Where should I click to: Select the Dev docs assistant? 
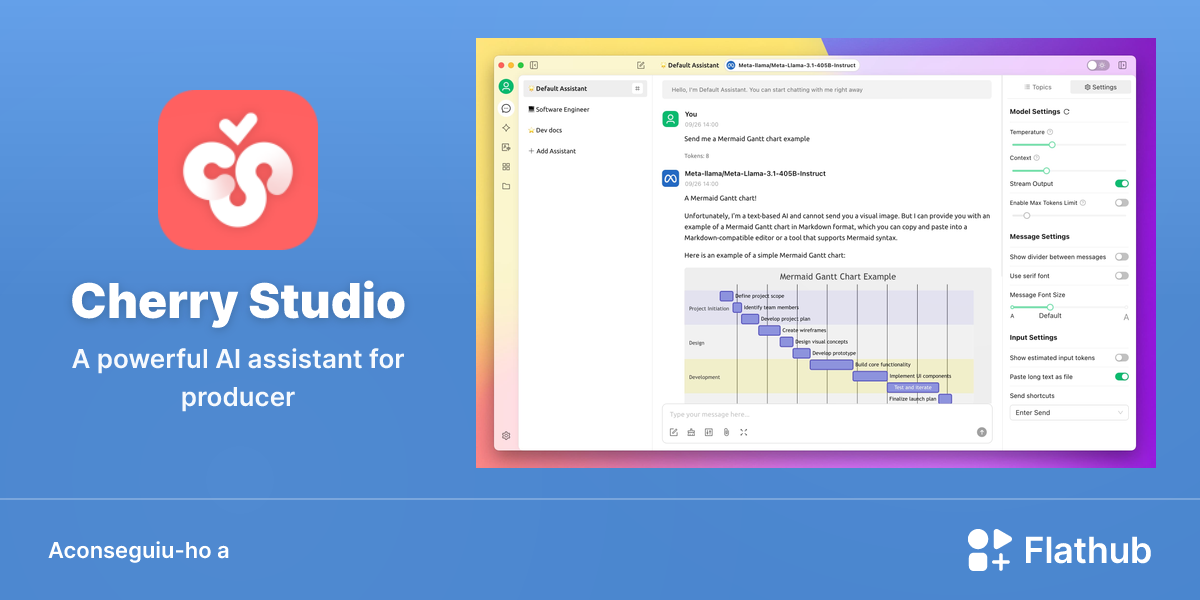585,130
